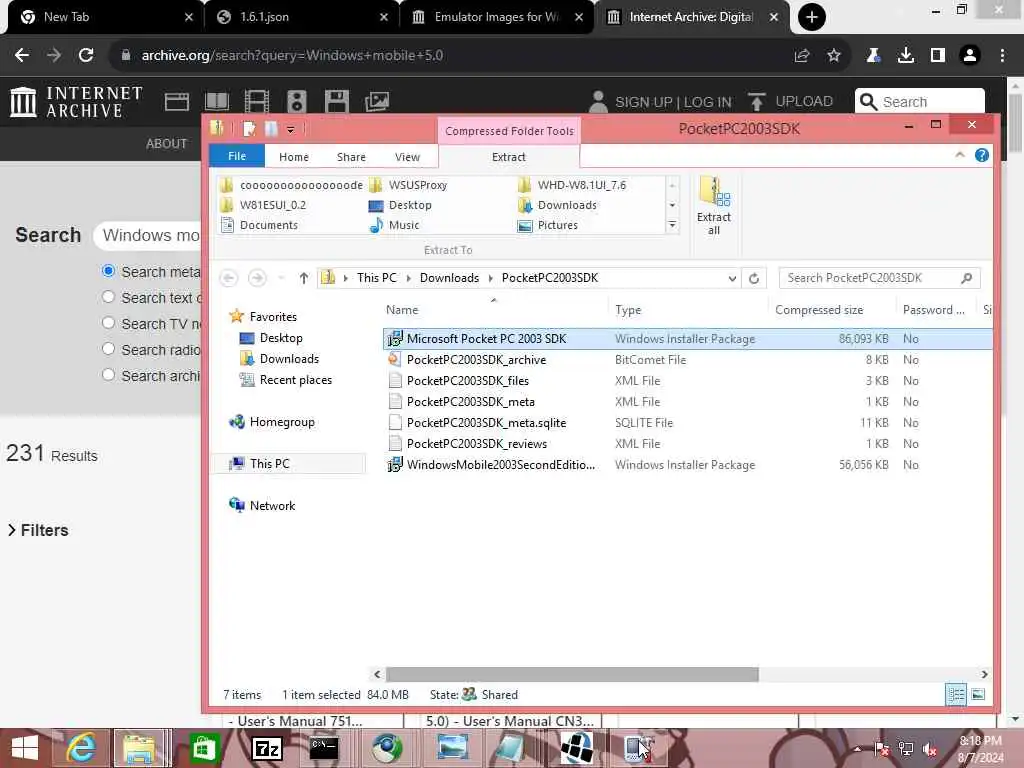This screenshot has width=1024, height=768.
Task: Open address bar history dropdown in Explorer
Action: pyautogui.click(x=732, y=278)
